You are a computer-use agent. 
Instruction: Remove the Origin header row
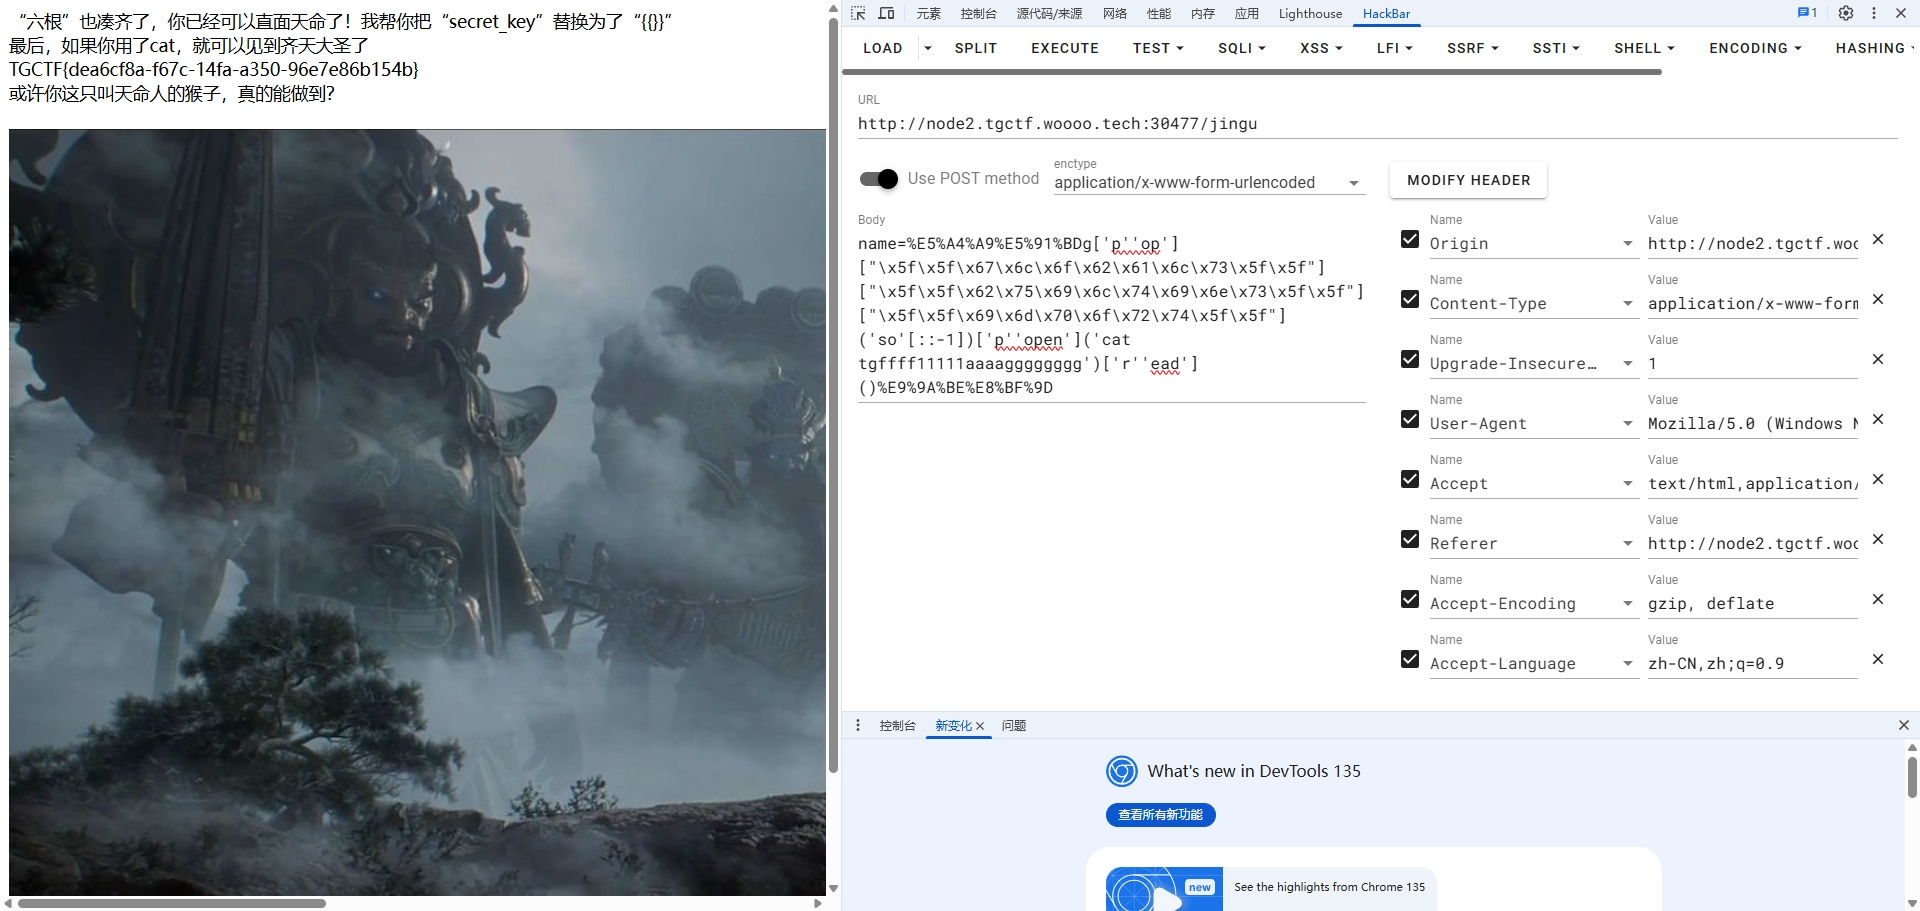pyautogui.click(x=1878, y=239)
